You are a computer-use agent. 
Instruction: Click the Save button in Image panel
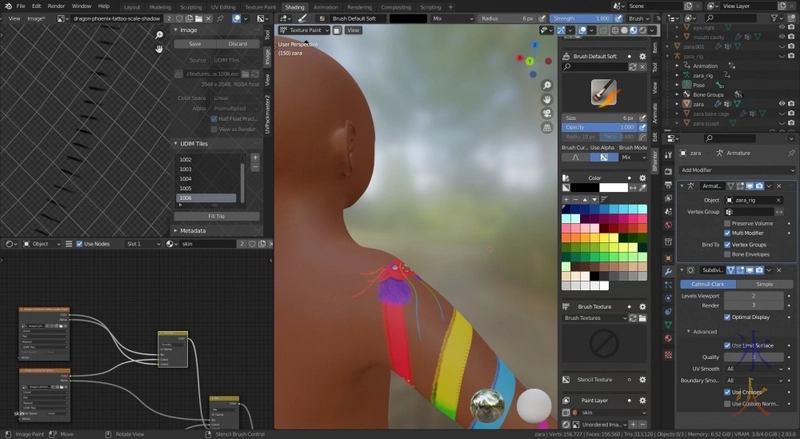coord(195,44)
